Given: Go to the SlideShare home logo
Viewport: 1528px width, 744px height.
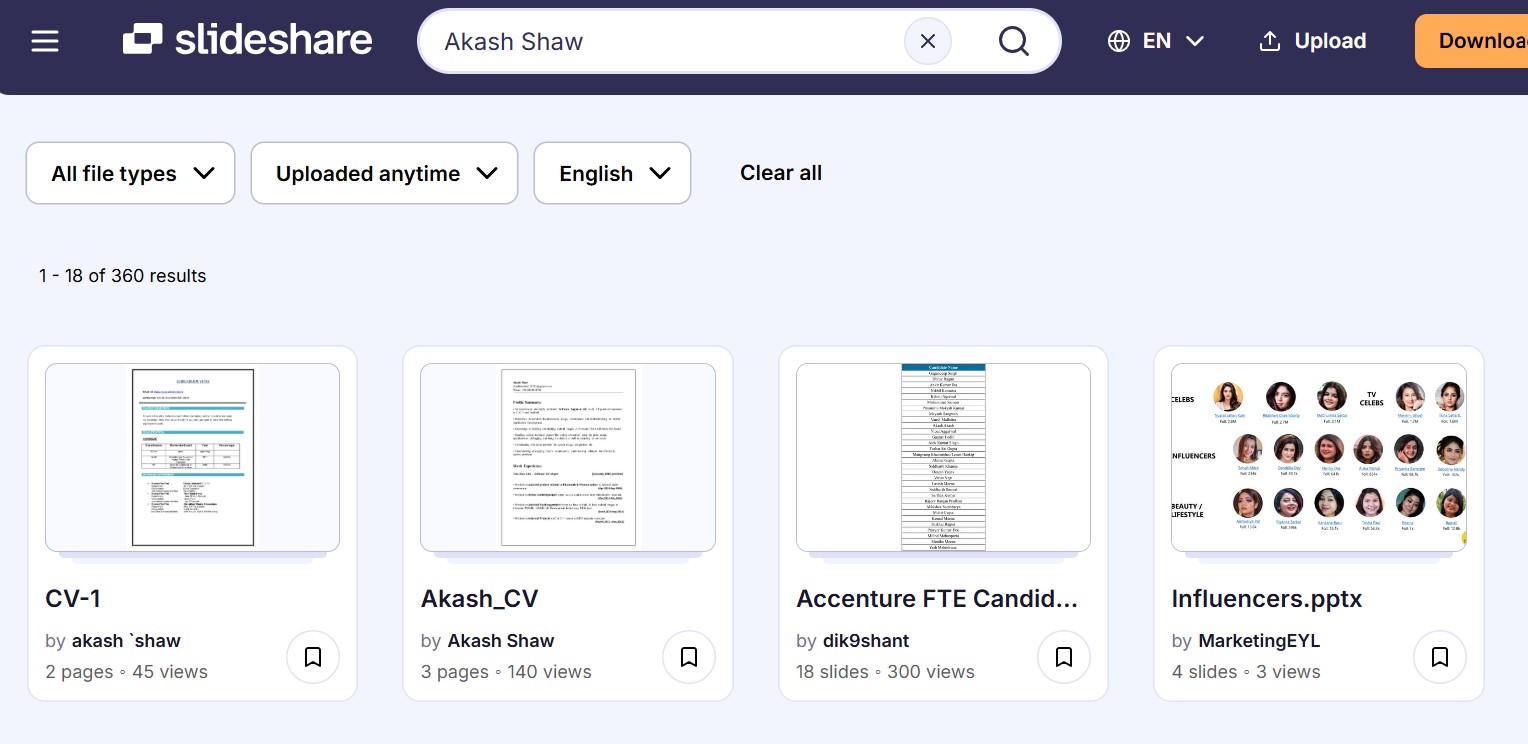Looking at the screenshot, I should pos(247,41).
